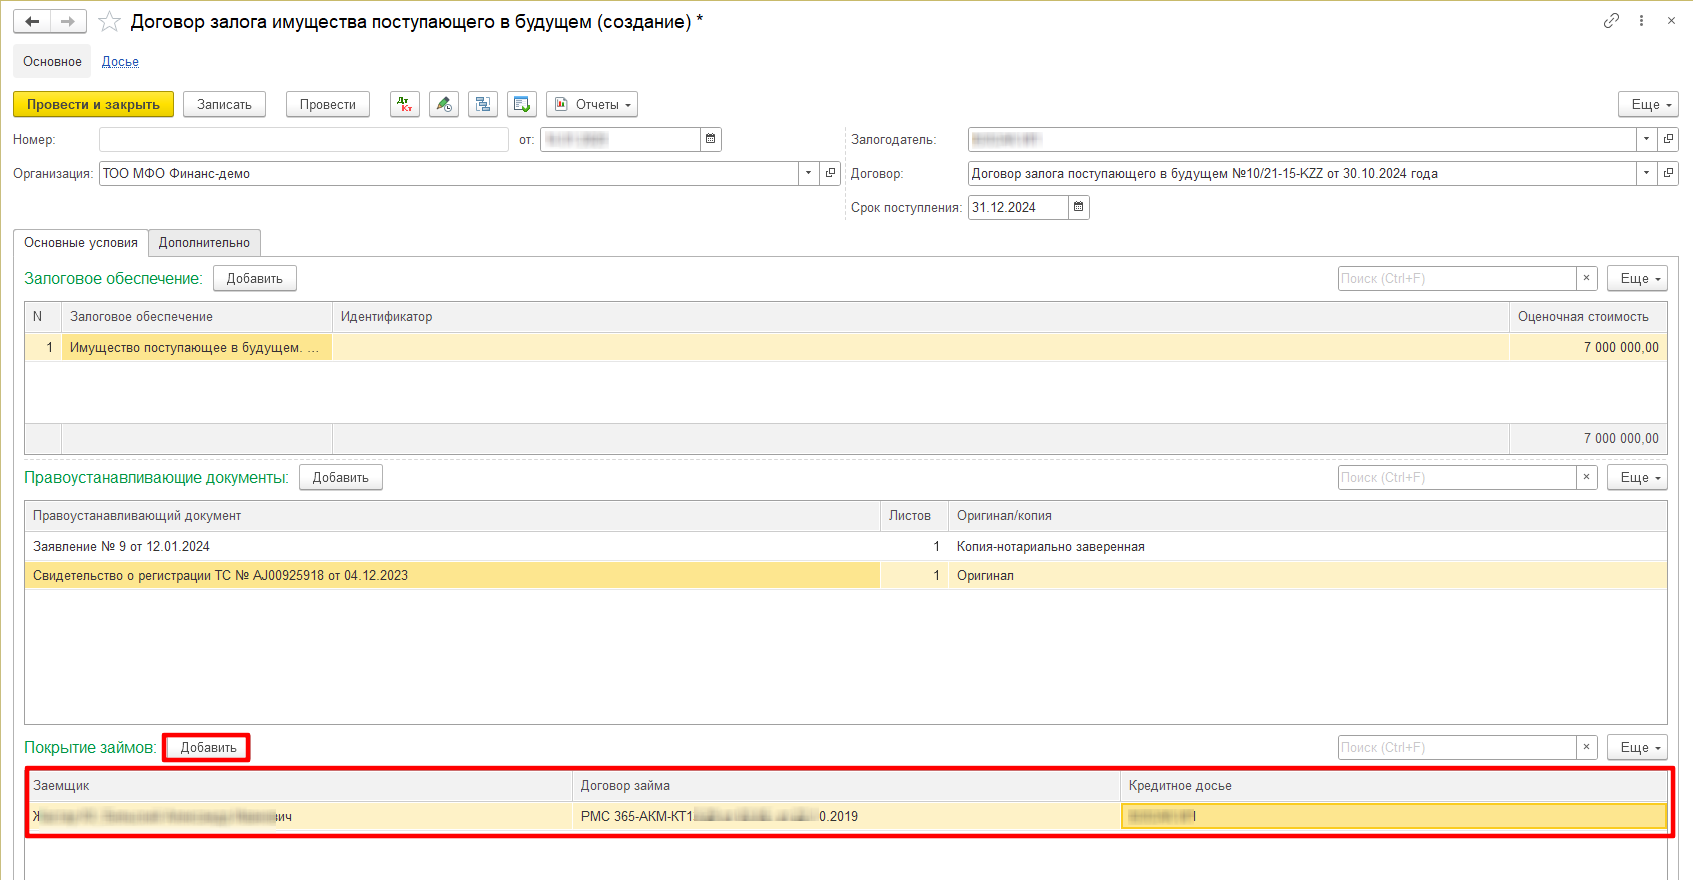
Task: Click the Правоустанавливающий документ column header
Action: pos(452,516)
